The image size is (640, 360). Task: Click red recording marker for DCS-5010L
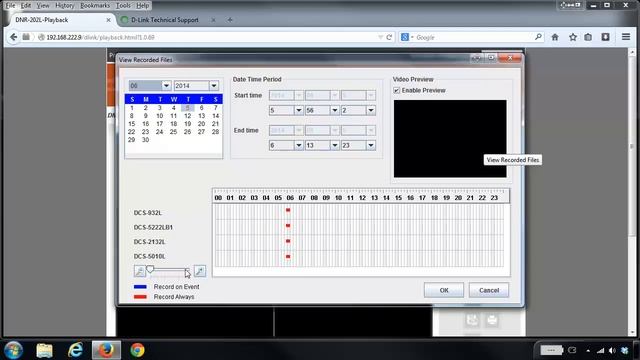point(288,256)
